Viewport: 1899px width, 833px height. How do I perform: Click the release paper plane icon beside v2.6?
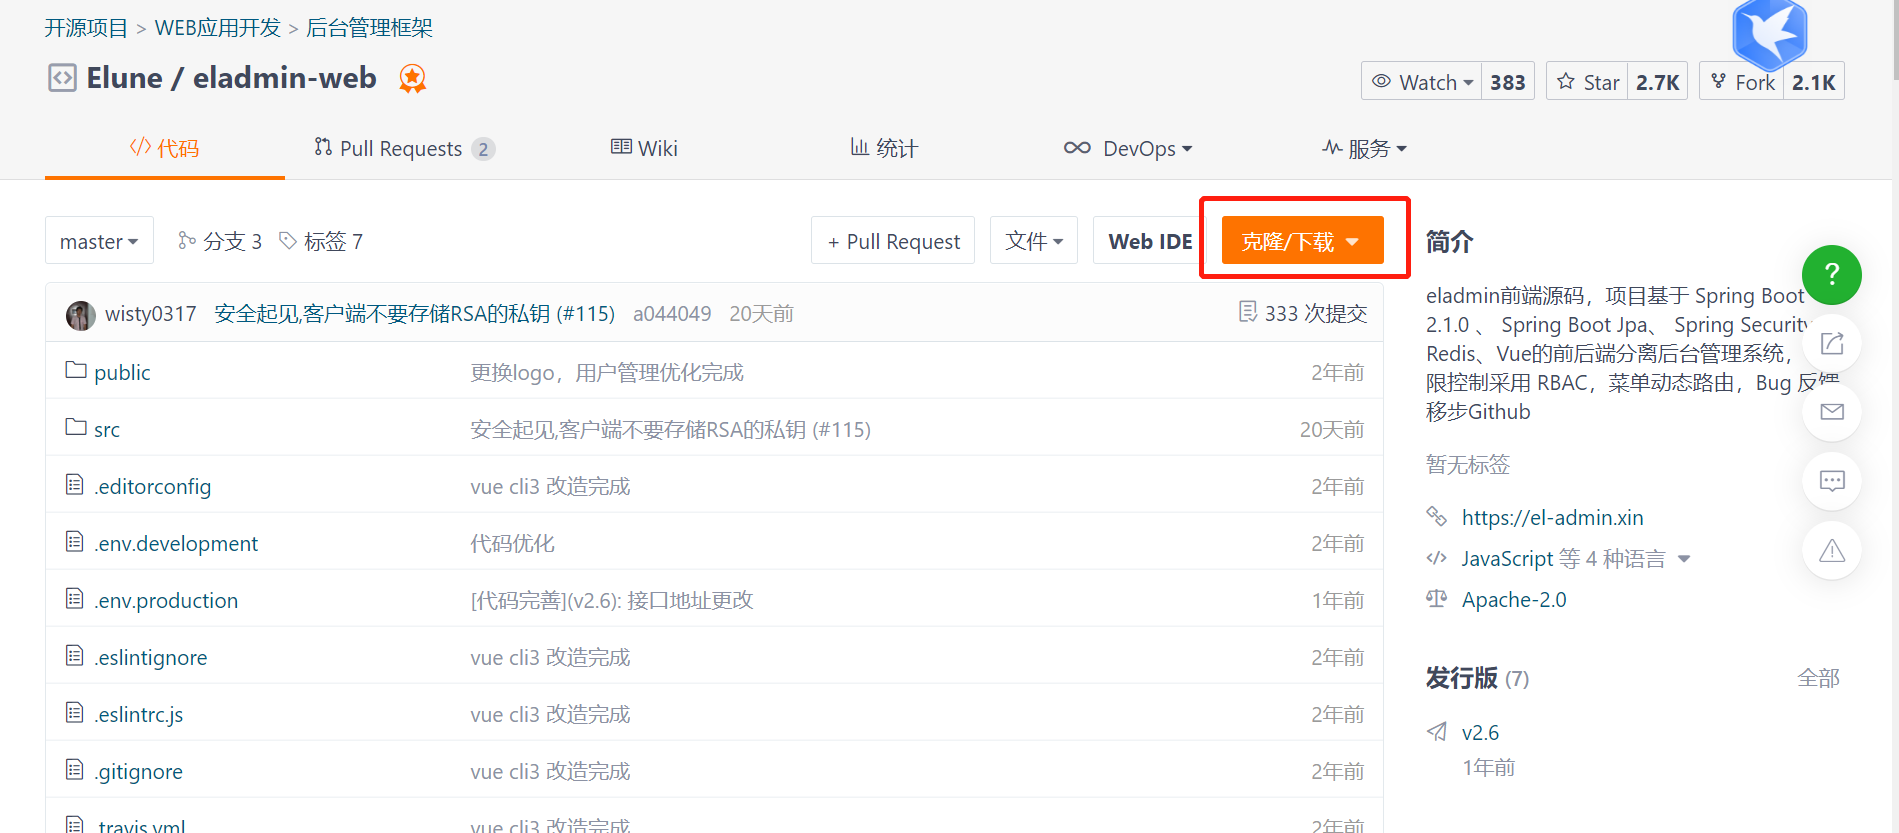tap(1437, 731)
